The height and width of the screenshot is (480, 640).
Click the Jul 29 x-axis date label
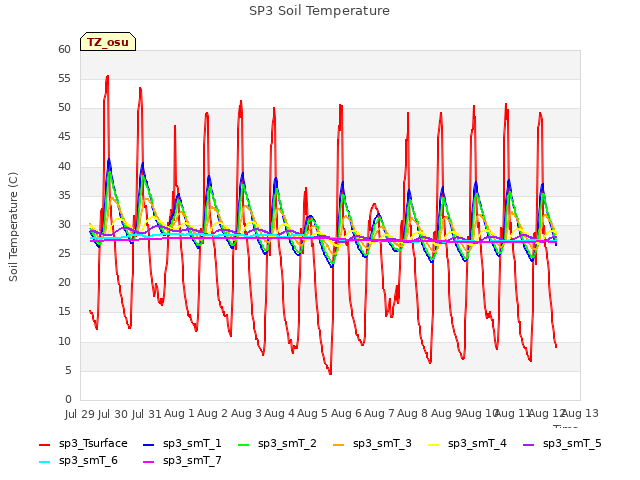point(80,414)
